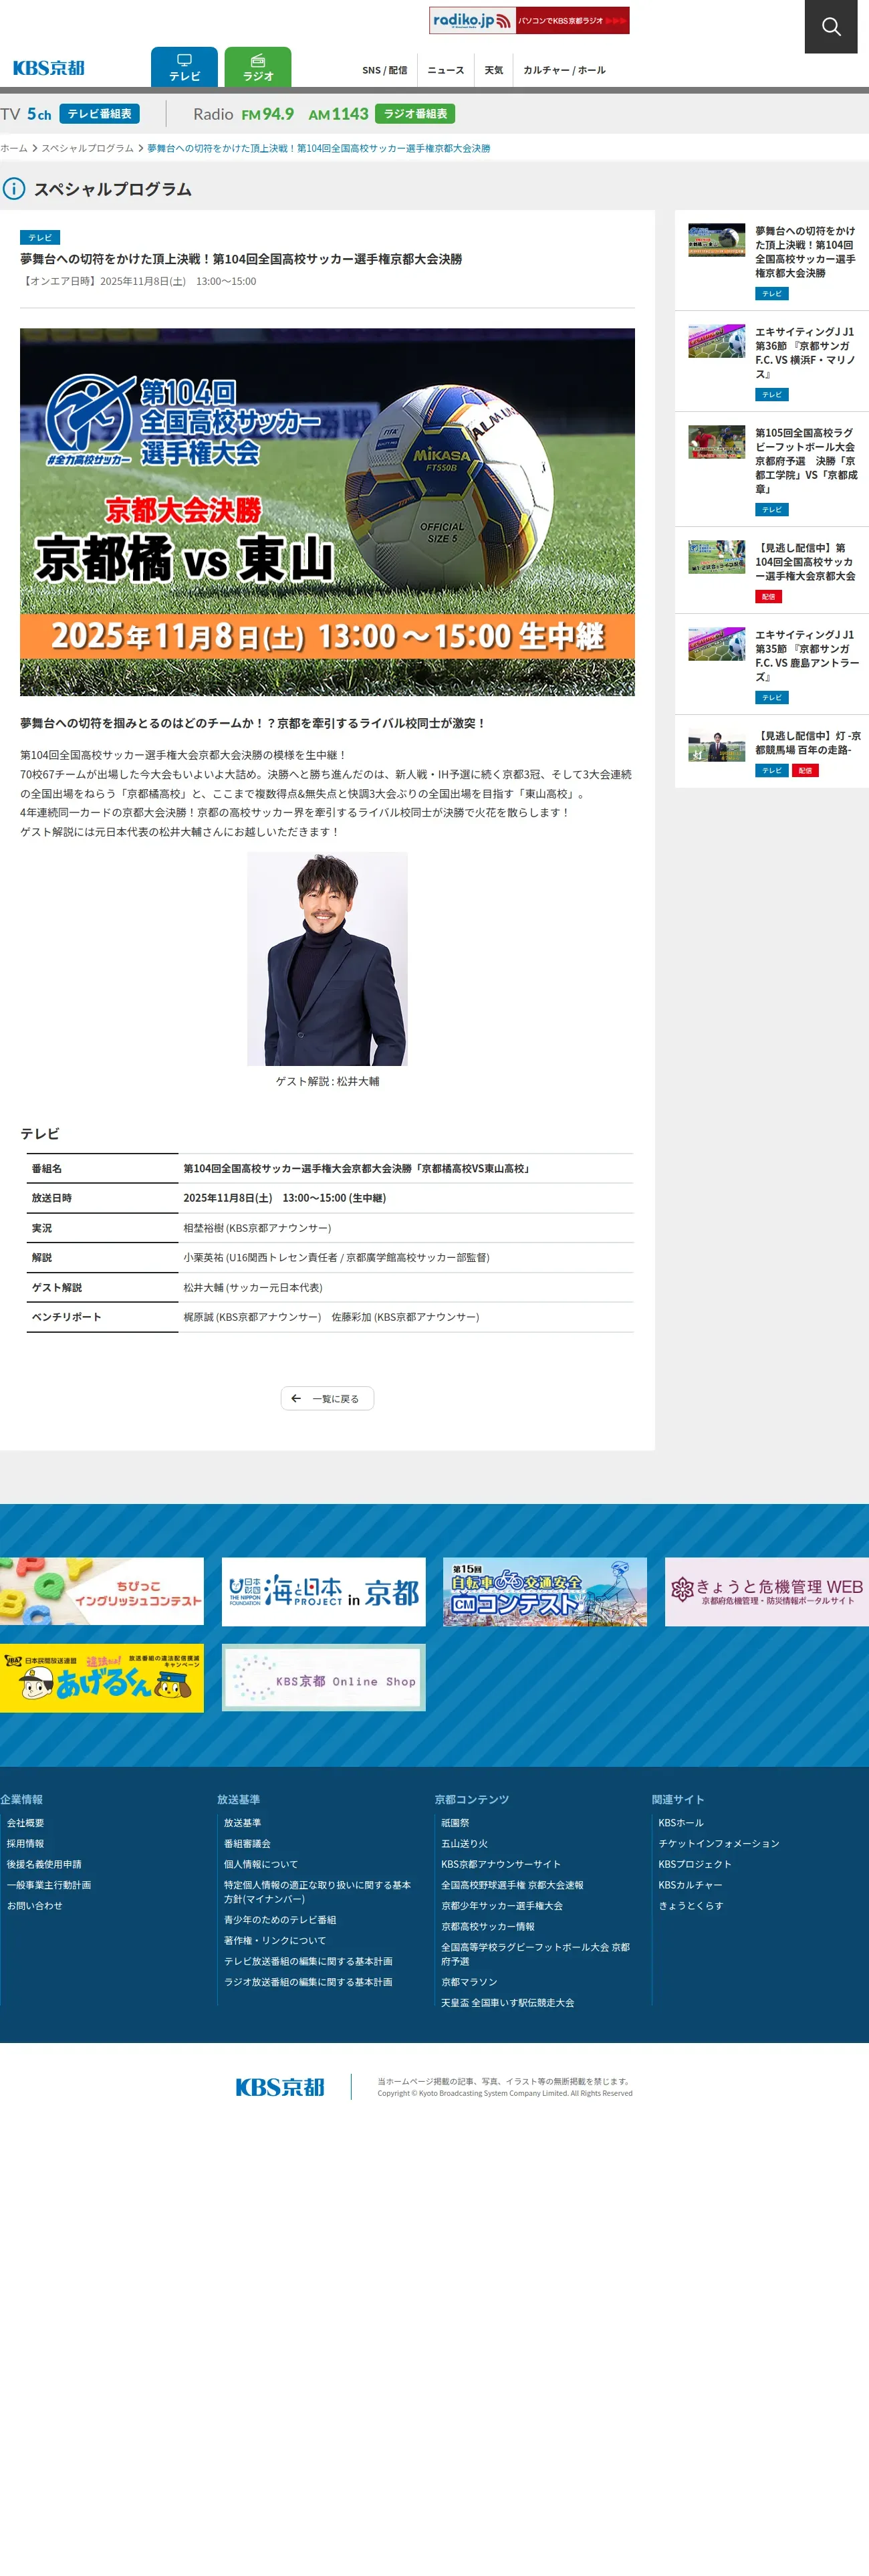Open the SNS / 配信 menu
869x2576 pixels.
coord(385,70)
